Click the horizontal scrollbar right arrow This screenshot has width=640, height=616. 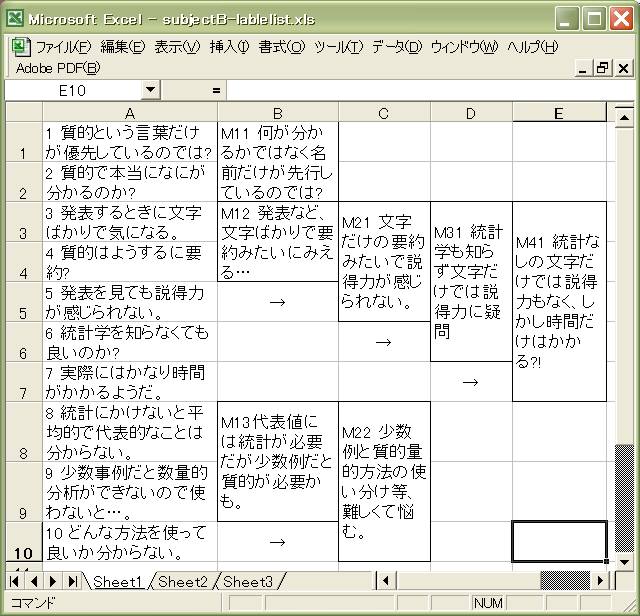[x=600, y=580]
